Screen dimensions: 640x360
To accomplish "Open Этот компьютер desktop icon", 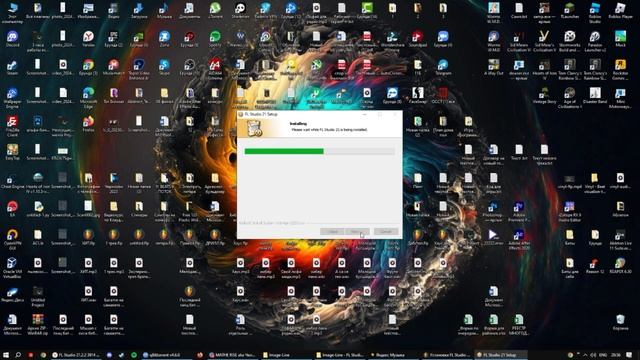I will click(12, 12).
